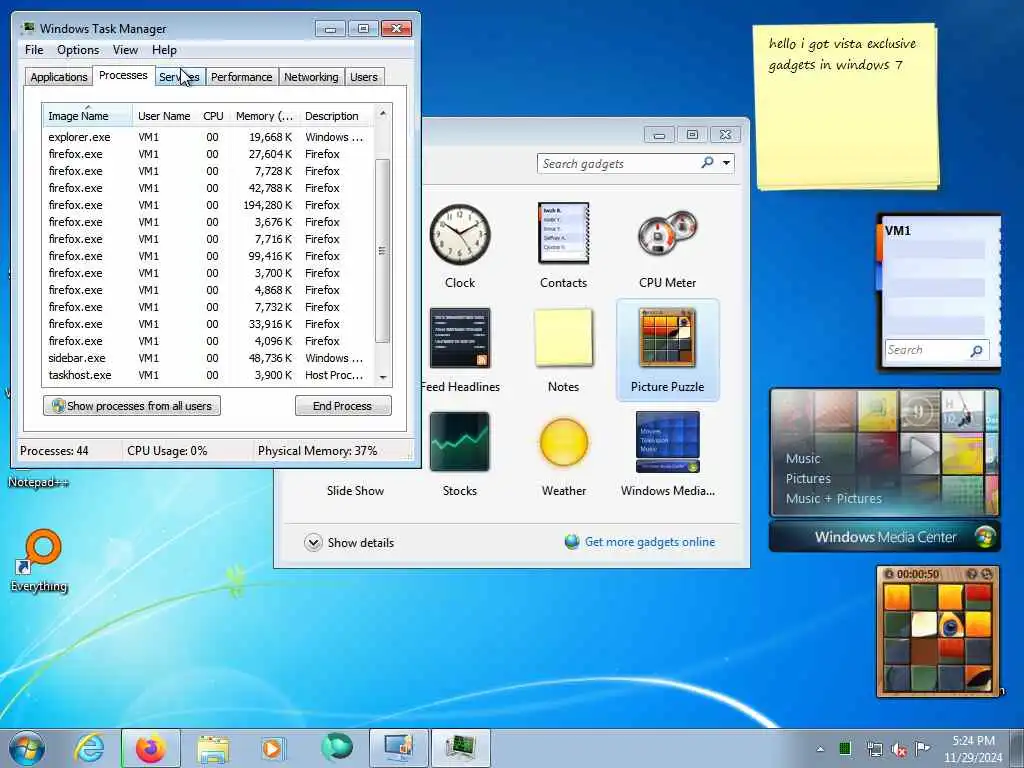Screen dimensions: 1024x768
Task: Open the search gadgets dropdown arrow
Action: click(x=726, y=163)
